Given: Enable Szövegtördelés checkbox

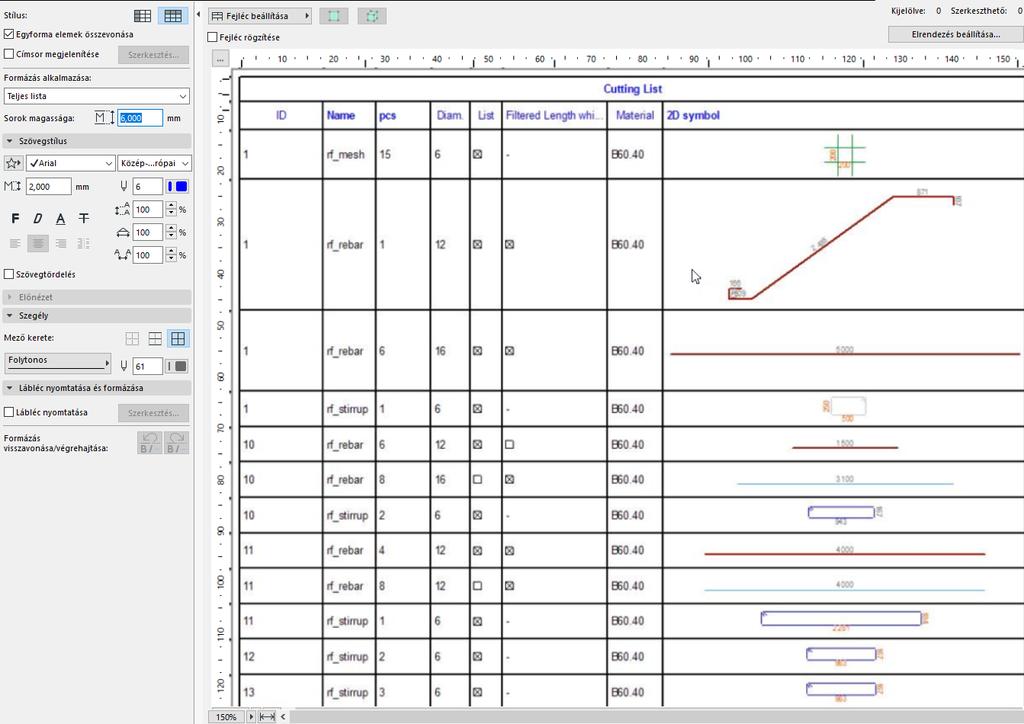Looking at the screenshot, I should pyautogui.click(x=9, y=274).
